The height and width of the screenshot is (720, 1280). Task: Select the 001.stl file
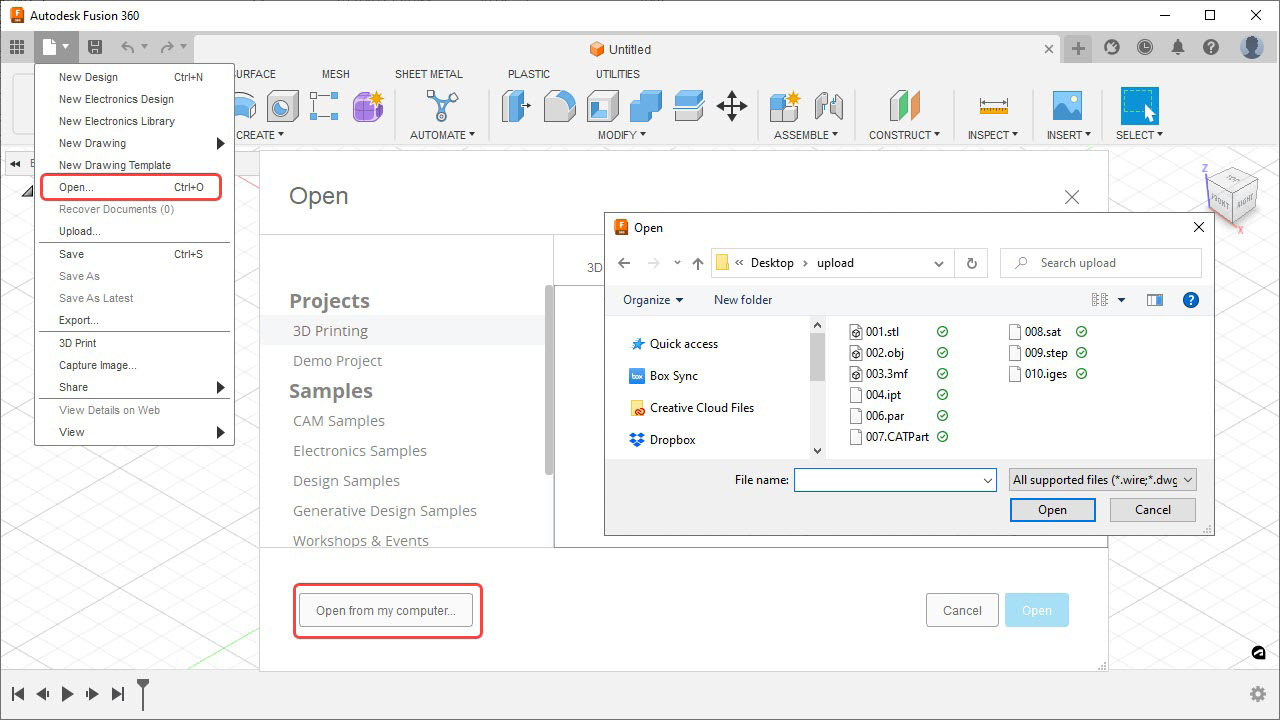(x=882, y=332)
